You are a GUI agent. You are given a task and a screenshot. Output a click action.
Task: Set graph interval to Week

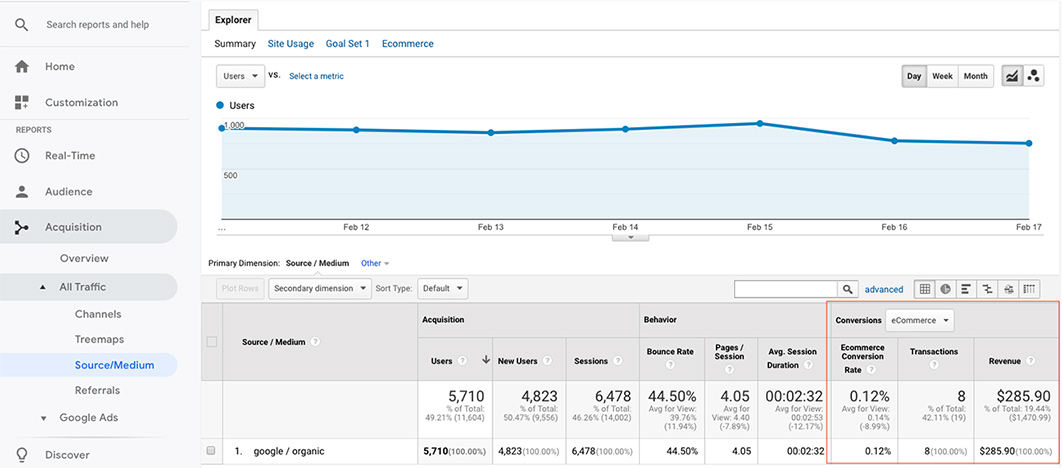pos(942,76)
